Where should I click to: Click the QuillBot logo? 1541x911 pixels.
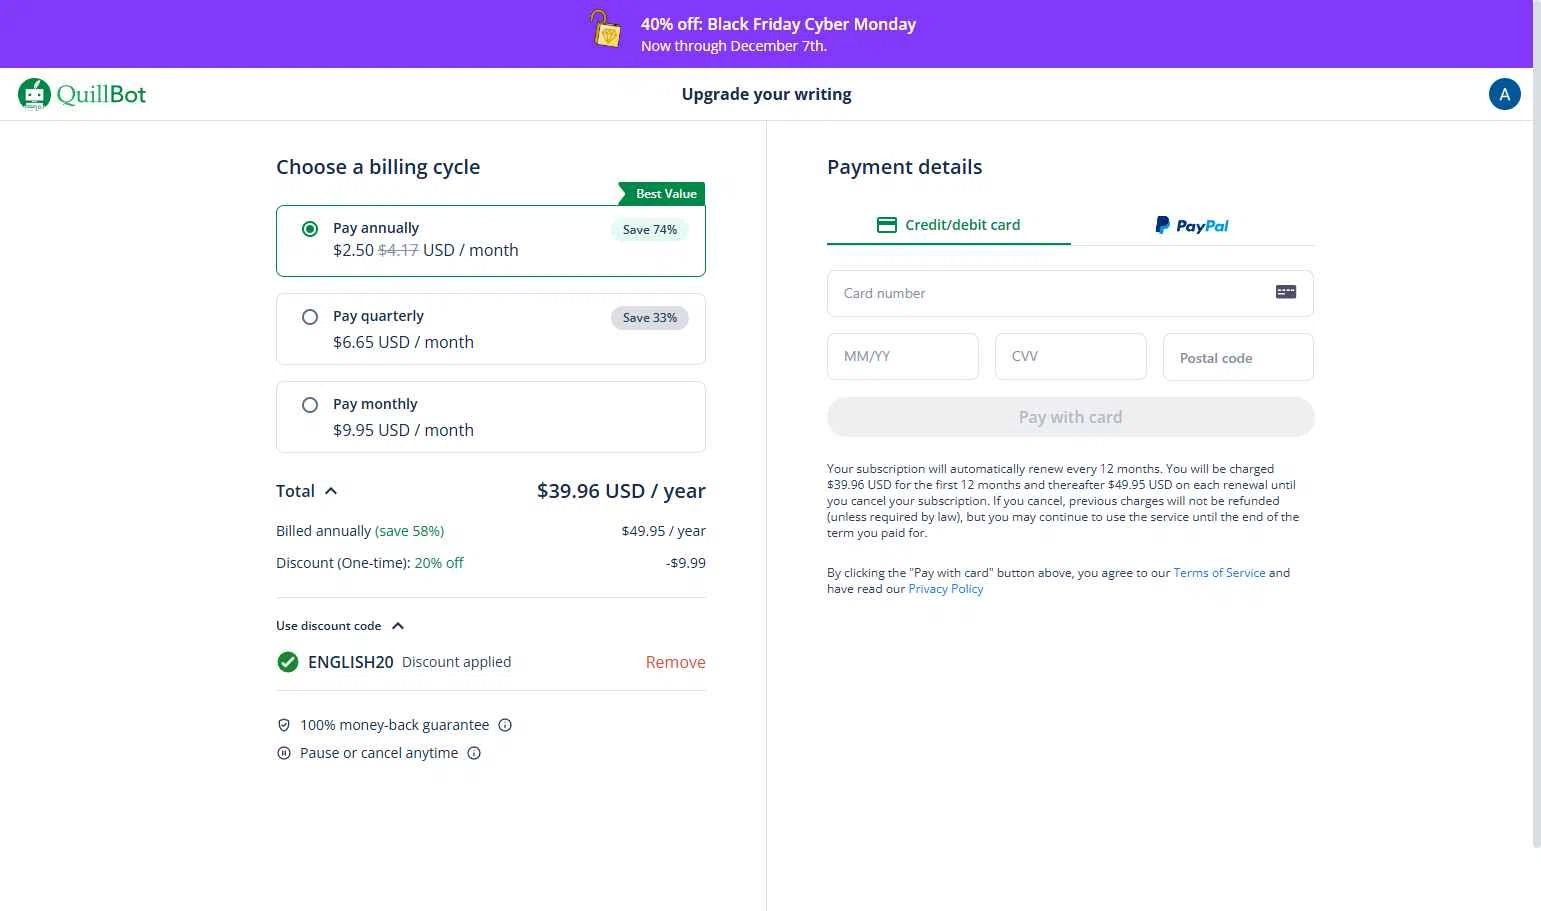82,94
